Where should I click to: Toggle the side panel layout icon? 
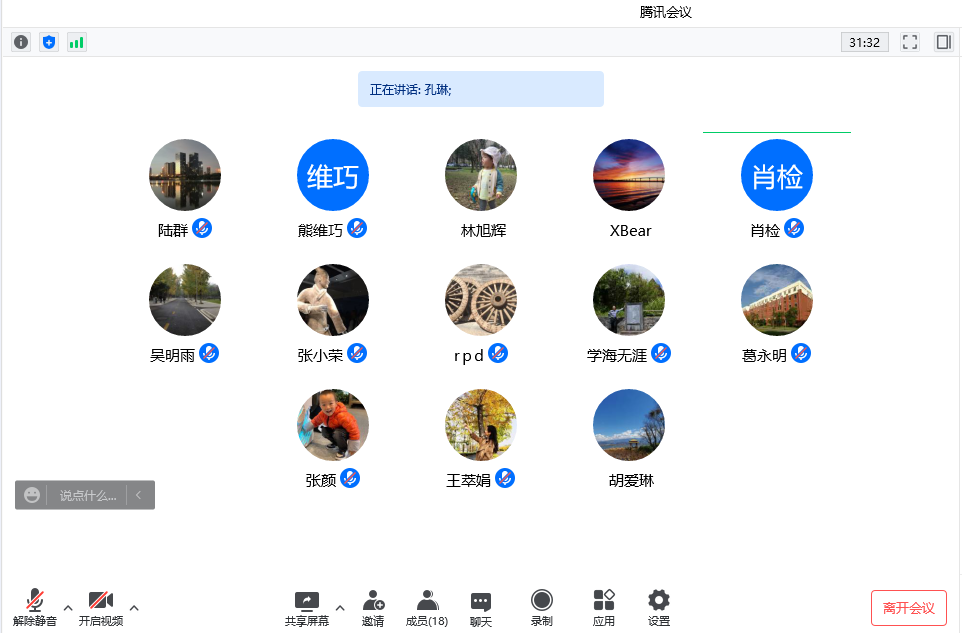(x=943, y=42)
